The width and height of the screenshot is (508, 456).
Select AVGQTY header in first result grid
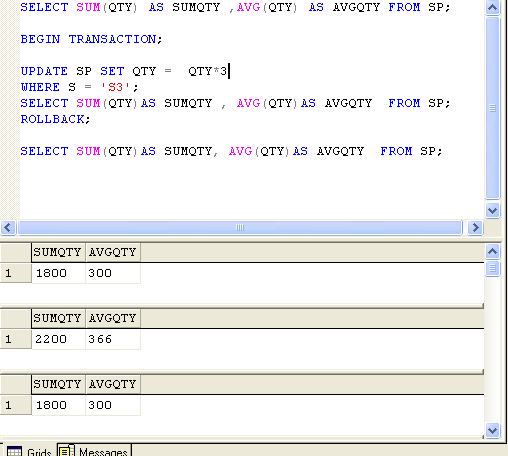pyautogui.click(x=113, y=252)
